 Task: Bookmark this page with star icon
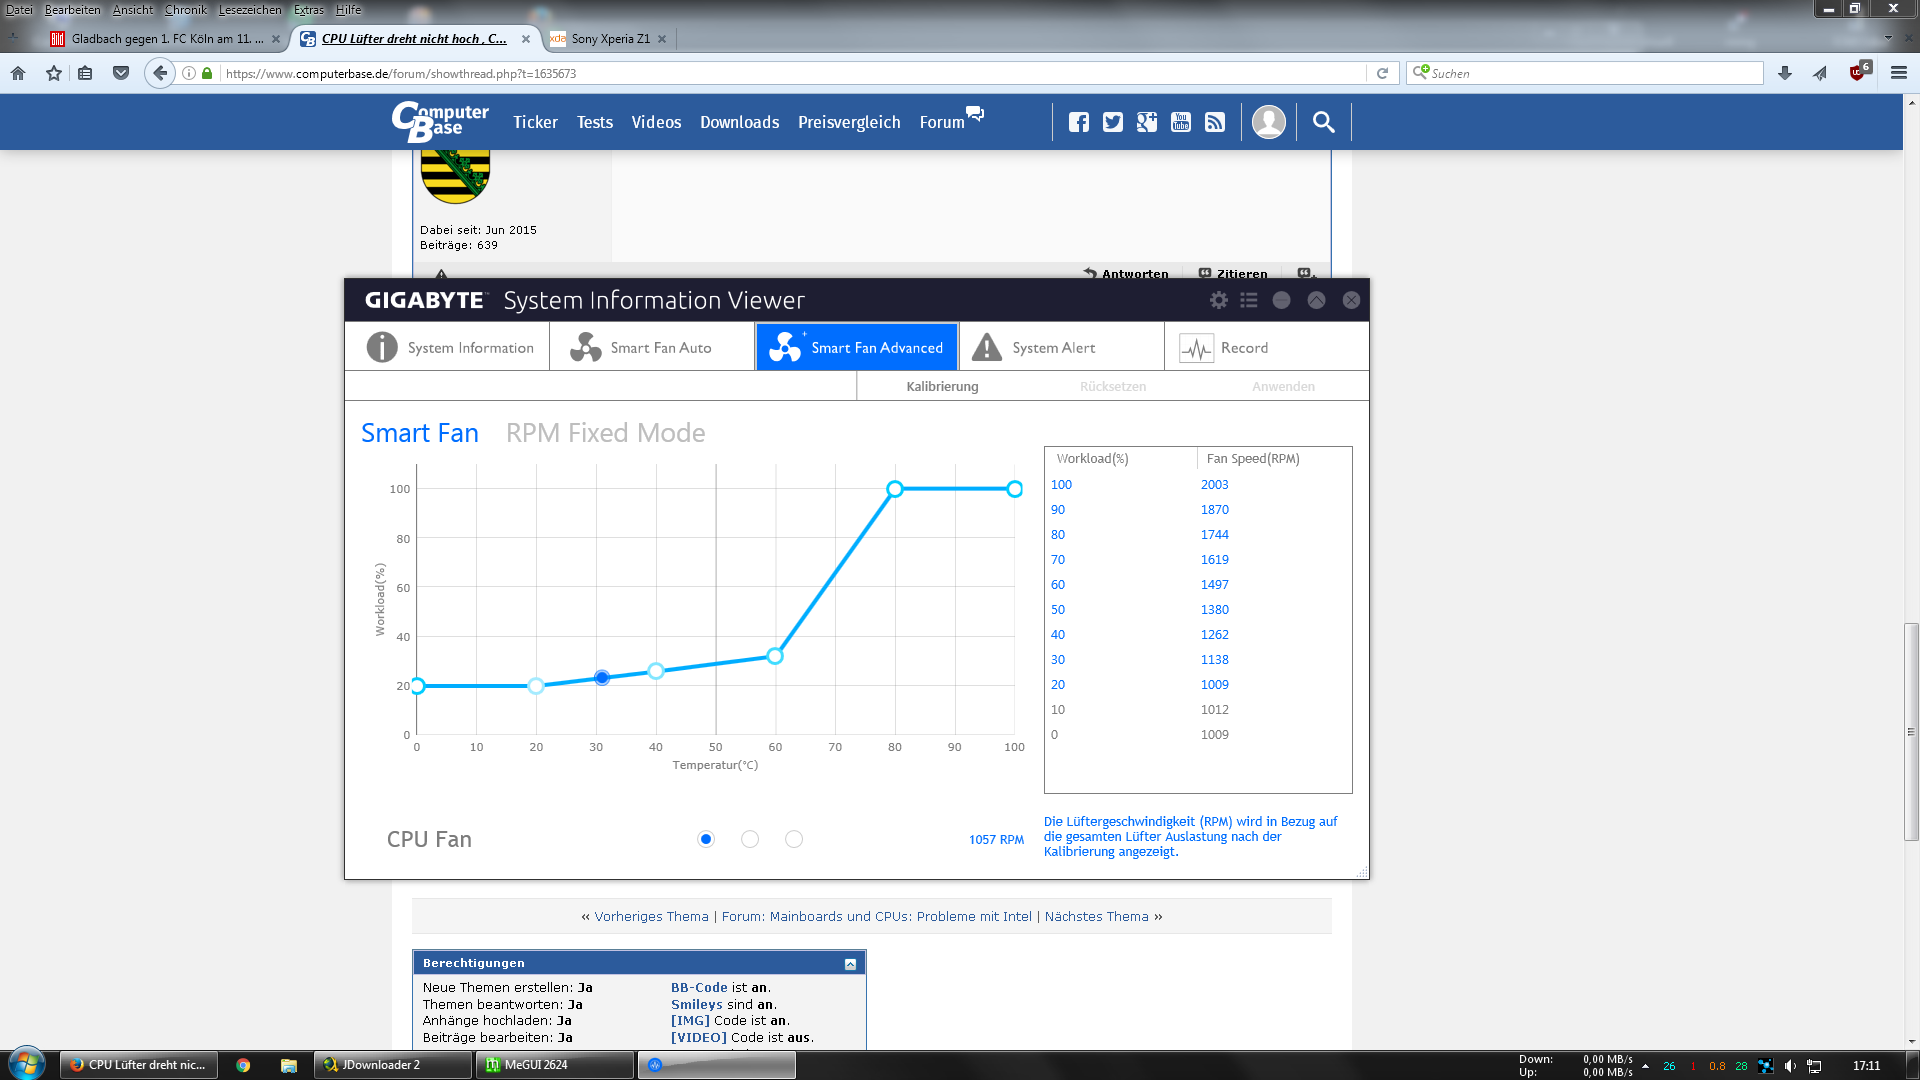(x=54, y=73)
